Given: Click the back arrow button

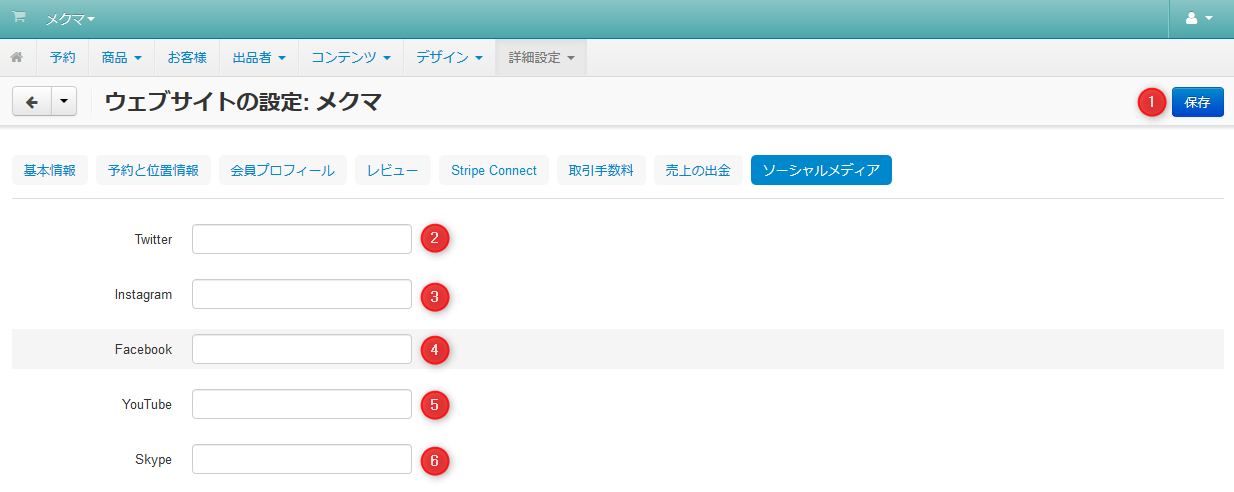Looking at the screenshot, I should 31,102.
